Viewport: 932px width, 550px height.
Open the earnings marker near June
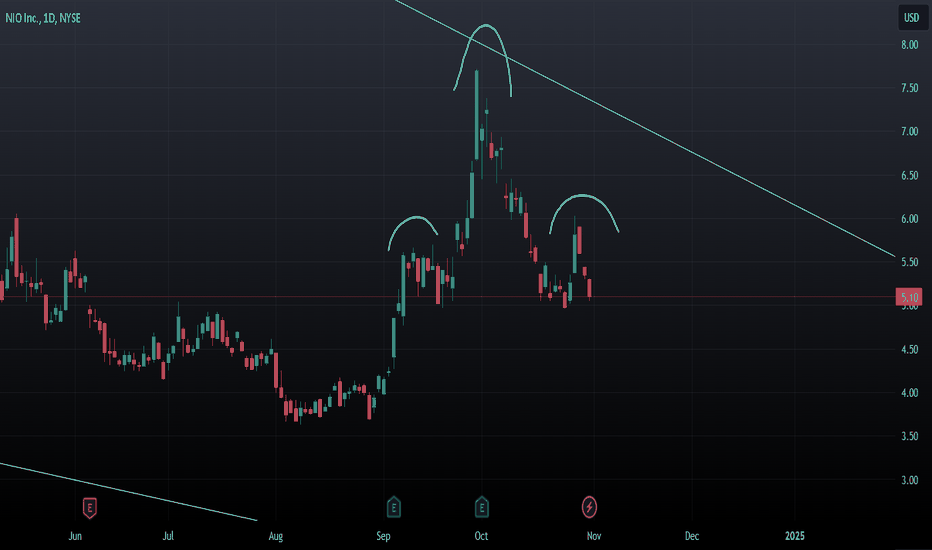point(89,508)
